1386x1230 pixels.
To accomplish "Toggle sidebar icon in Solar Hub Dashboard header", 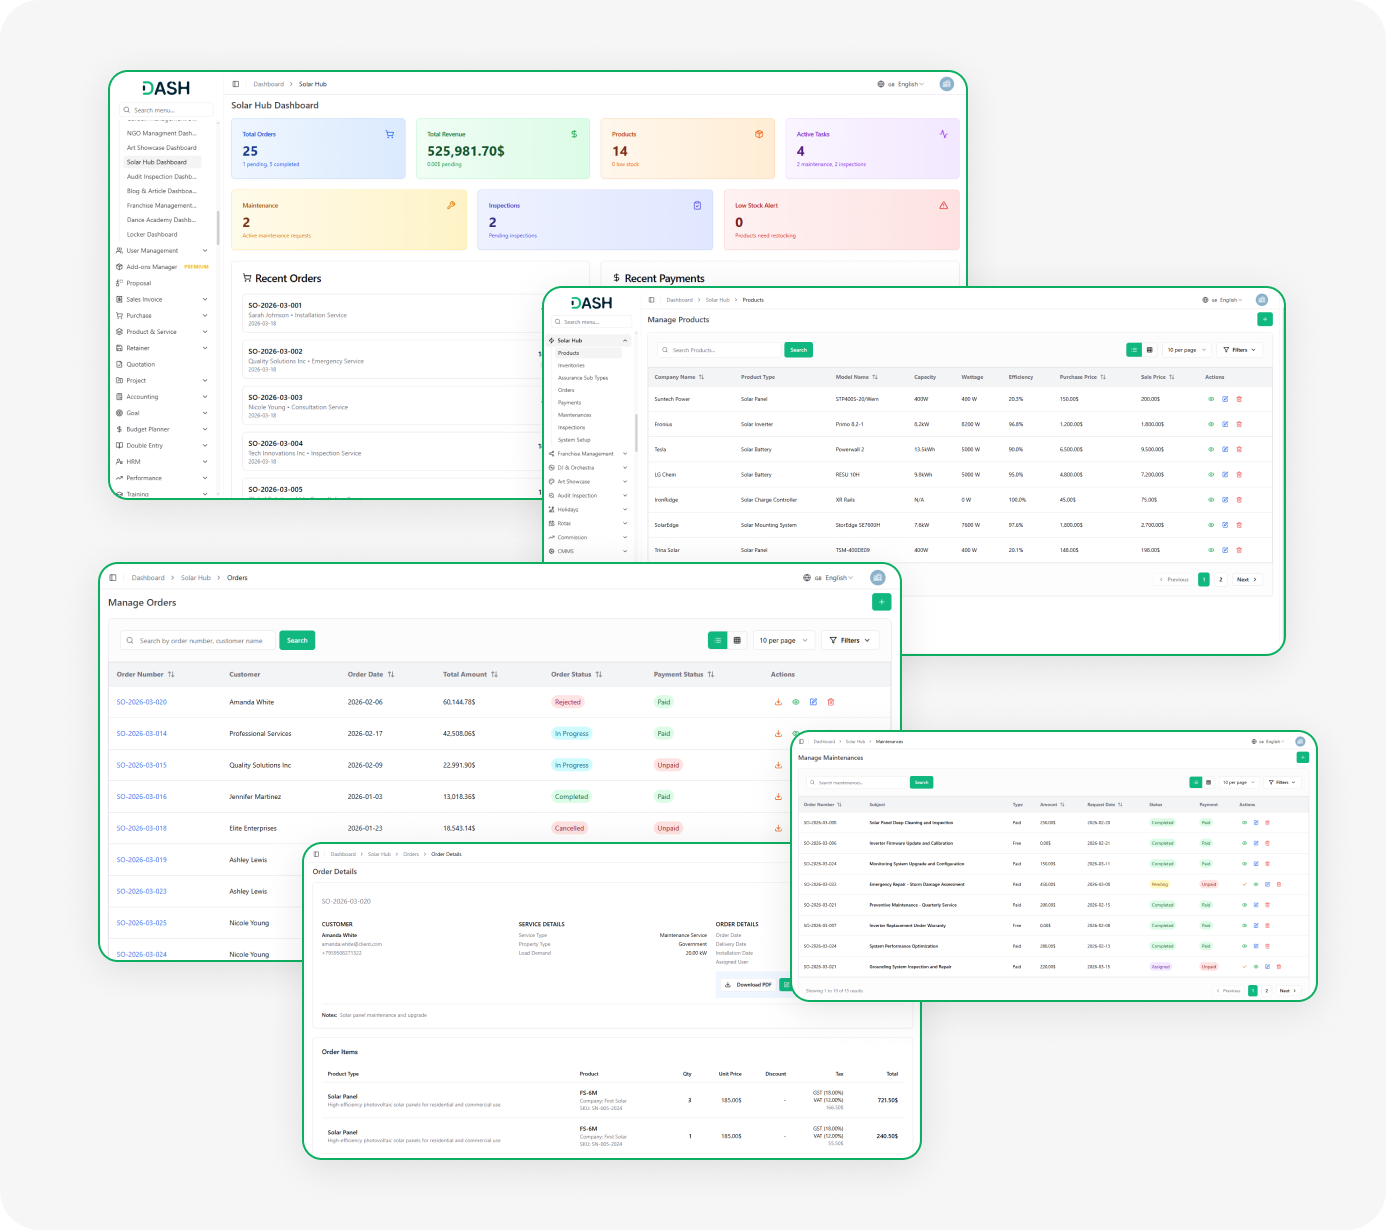I will point(236,84).
